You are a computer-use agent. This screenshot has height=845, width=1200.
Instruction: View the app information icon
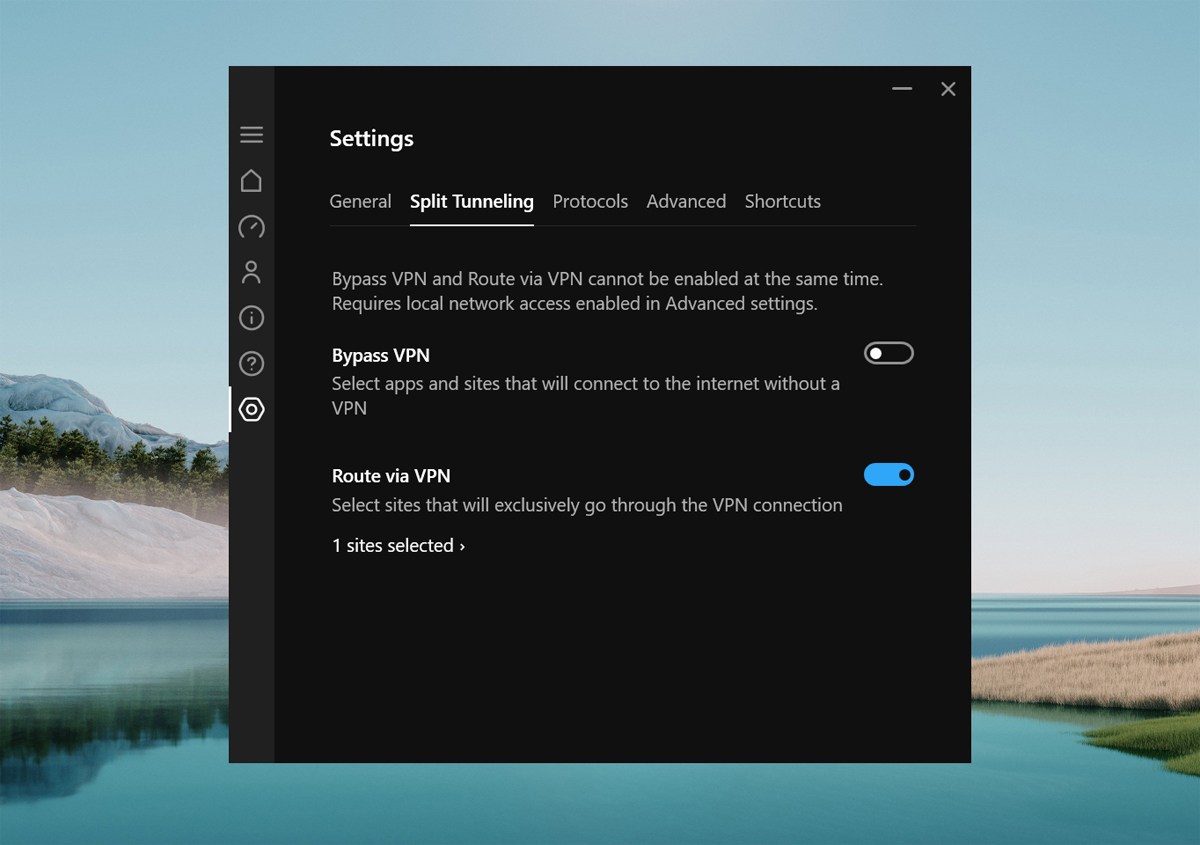click(x=251, y=317)
